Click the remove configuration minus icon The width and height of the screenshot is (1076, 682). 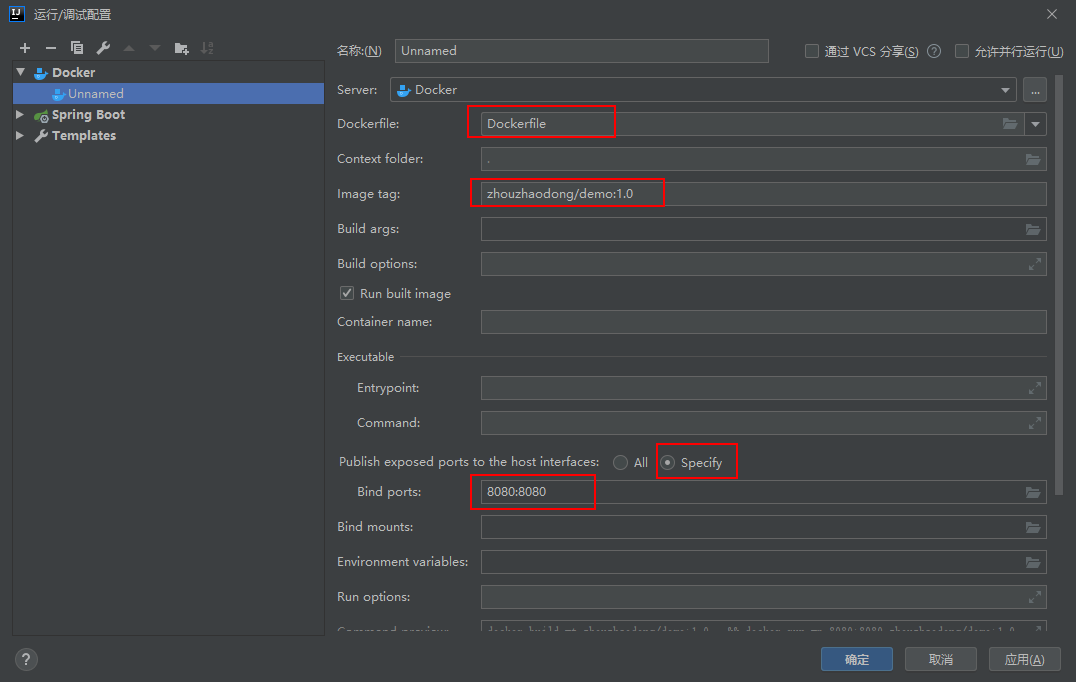[x=51, y=48]
